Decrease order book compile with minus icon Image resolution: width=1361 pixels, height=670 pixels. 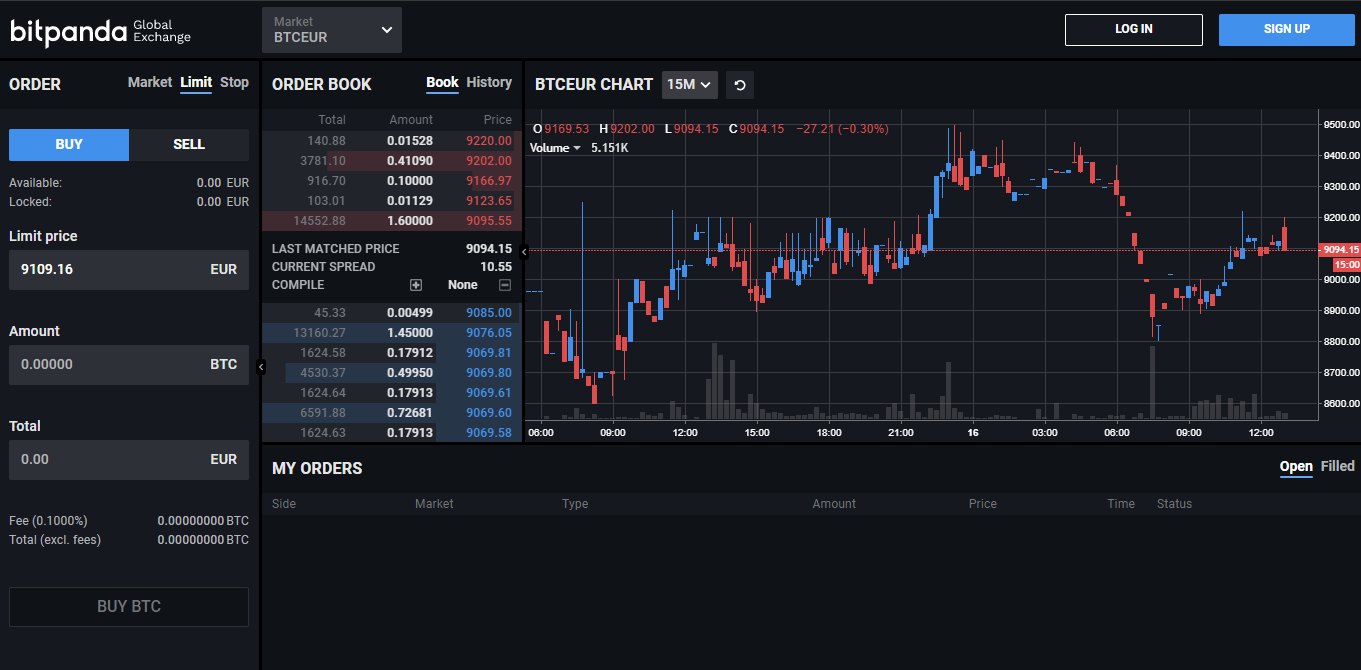pos(505,285)
